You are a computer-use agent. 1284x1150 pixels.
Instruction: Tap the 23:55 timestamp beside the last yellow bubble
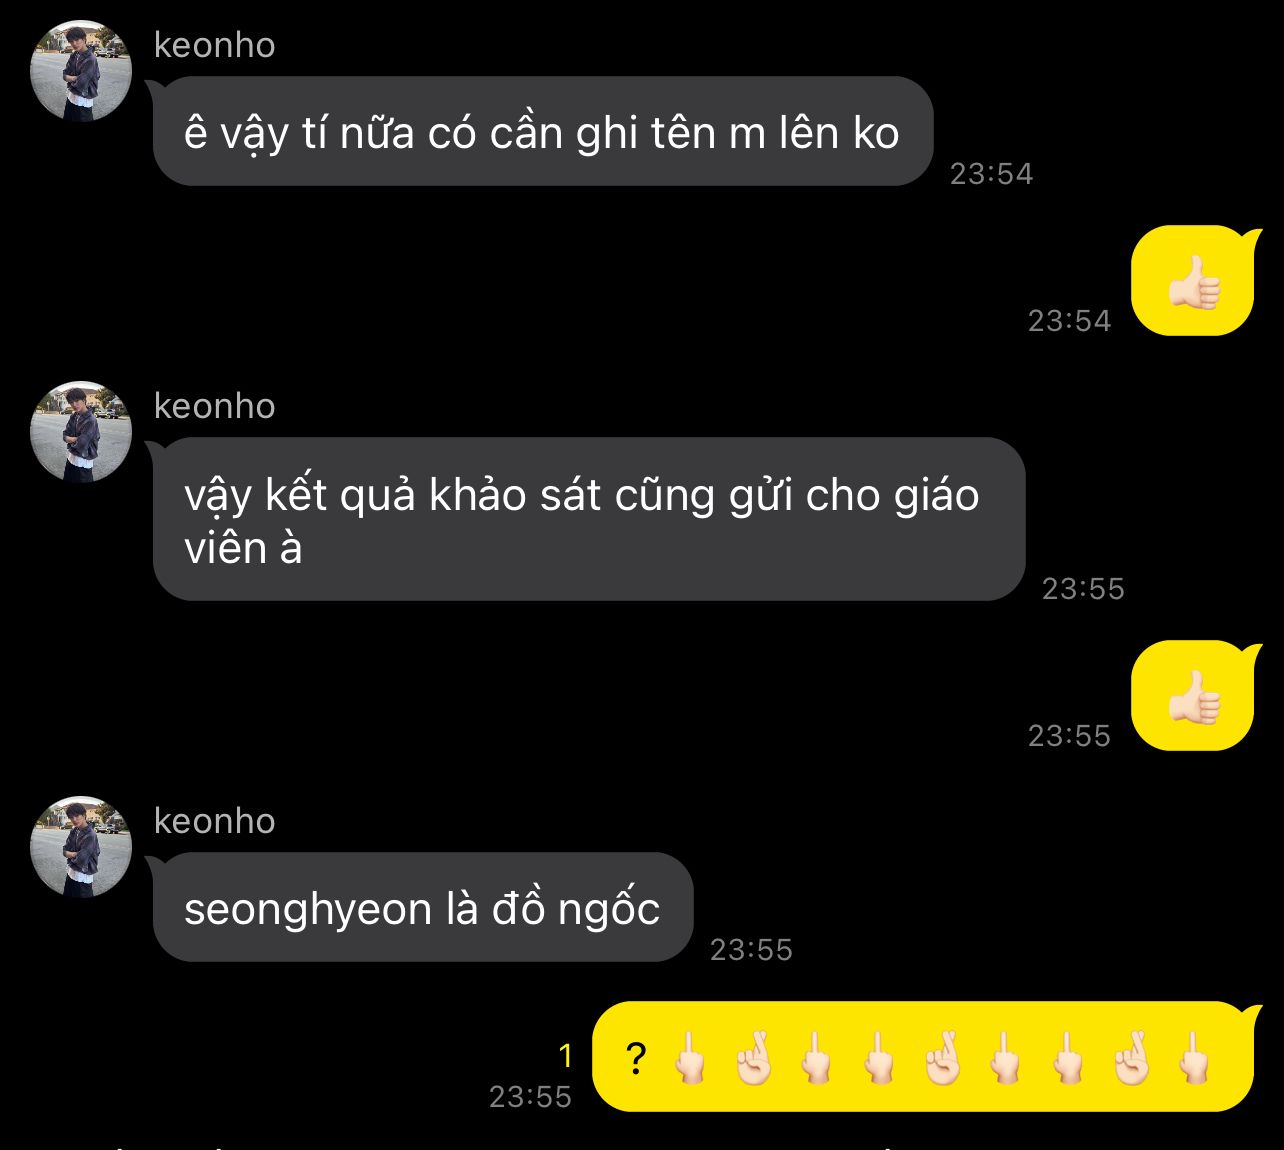click(530, 1097)
